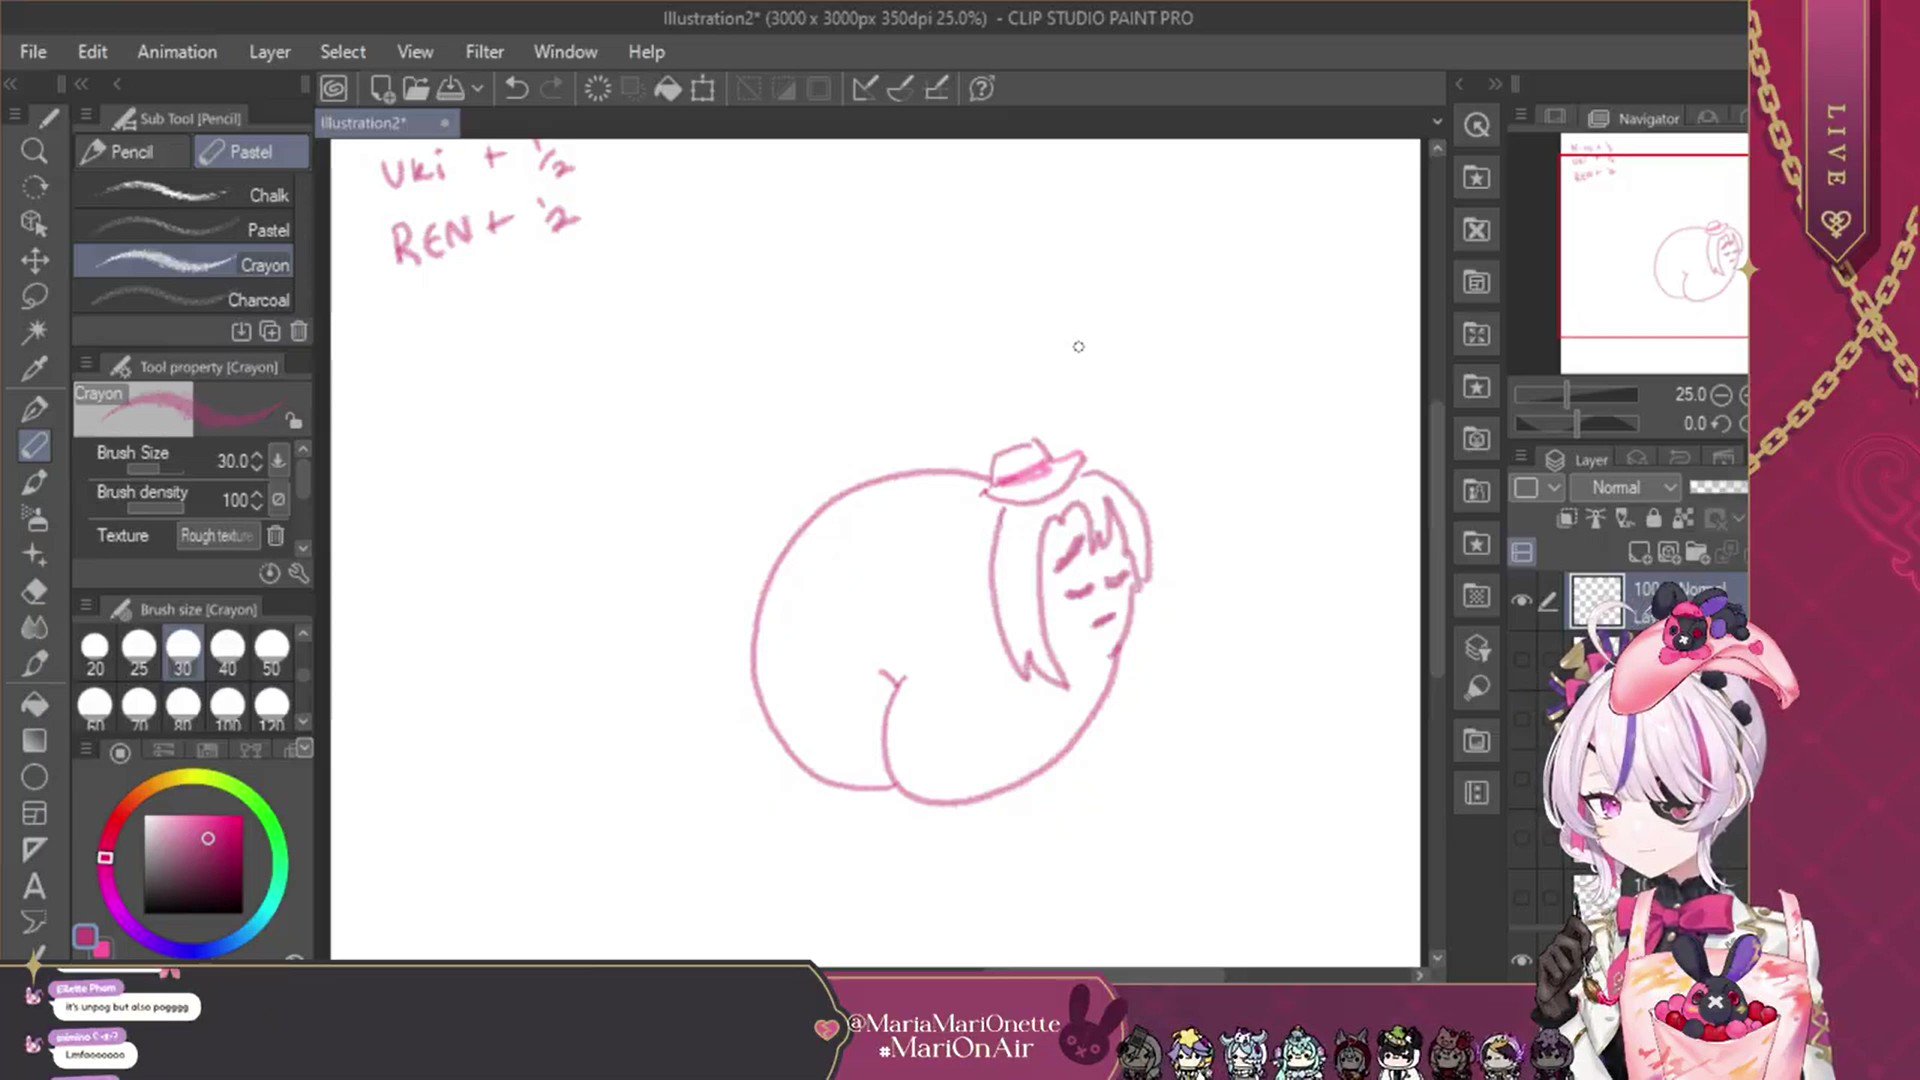Select the Text tool
This screenshot has width=1920, height=1080.
tap(34, 886)
